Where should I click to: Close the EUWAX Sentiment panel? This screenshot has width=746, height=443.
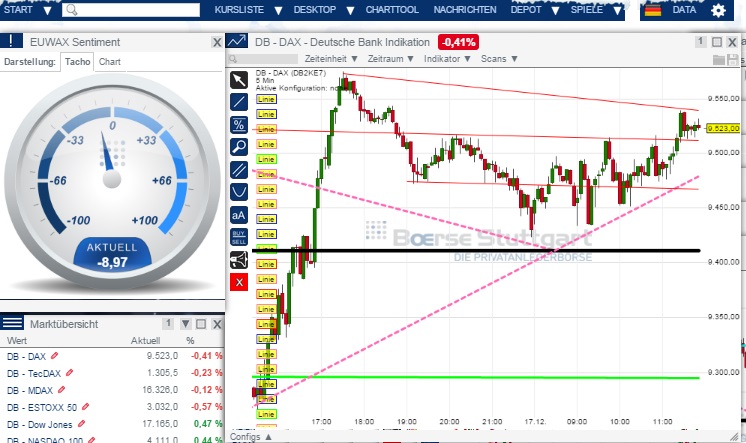click(x=217, y=42)
